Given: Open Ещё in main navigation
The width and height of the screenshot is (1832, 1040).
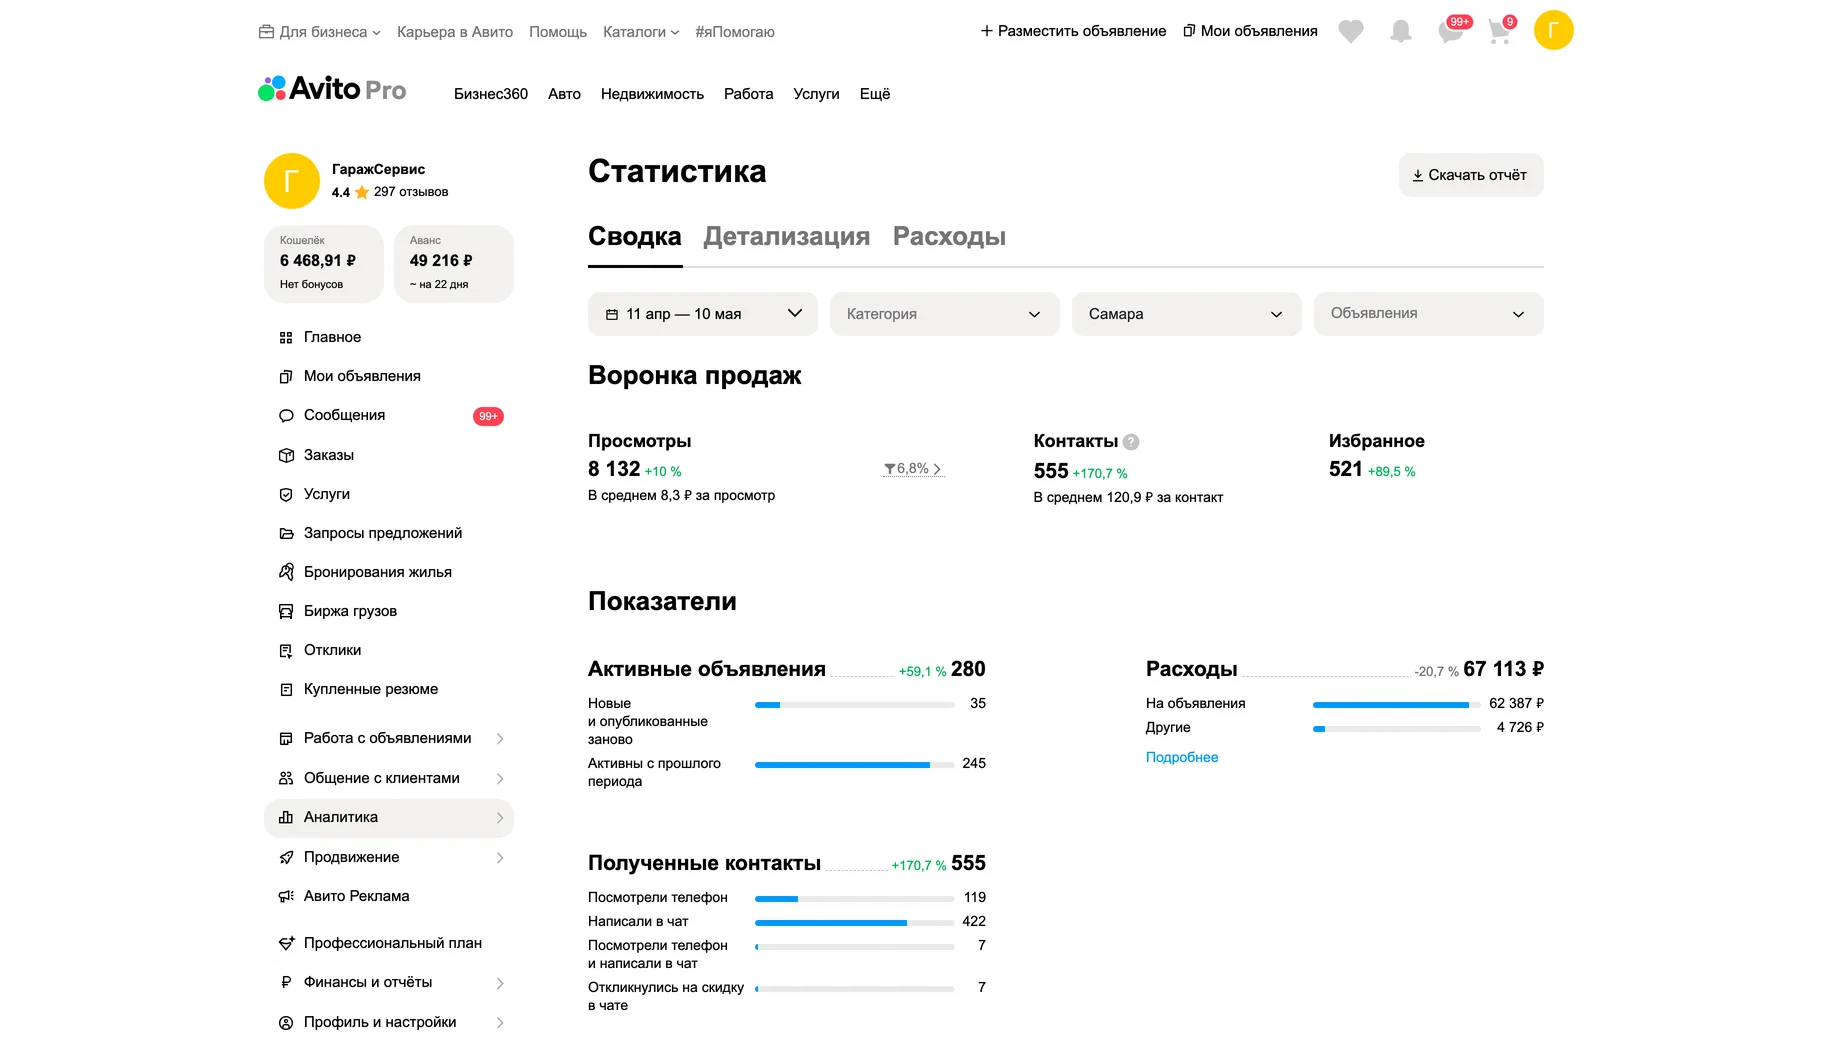Looking at the screenshot, I should (x=875, y=94).
